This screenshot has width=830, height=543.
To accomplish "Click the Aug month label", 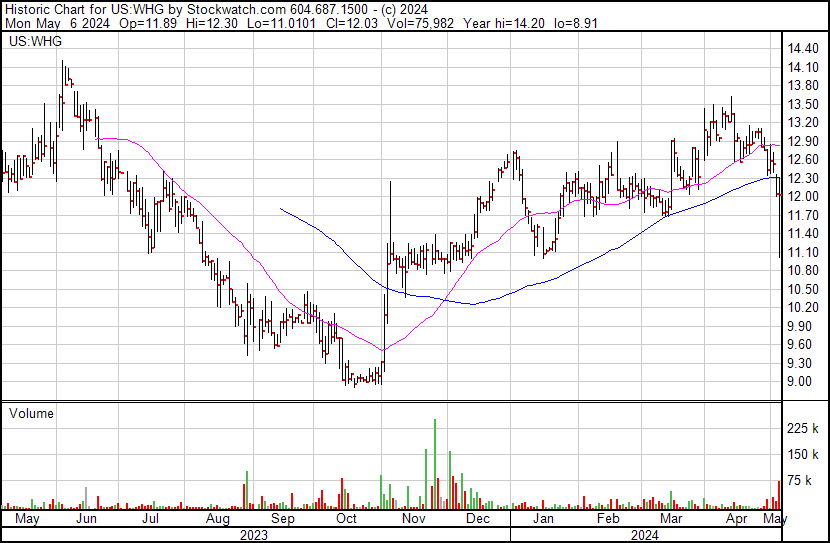I will (x=218, y=519).
